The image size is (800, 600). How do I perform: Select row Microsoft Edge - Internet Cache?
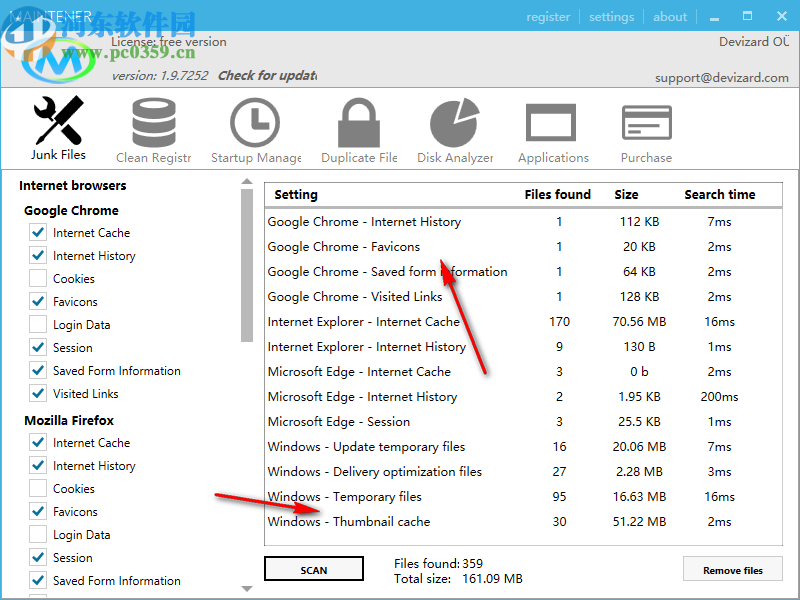[523, 372]
